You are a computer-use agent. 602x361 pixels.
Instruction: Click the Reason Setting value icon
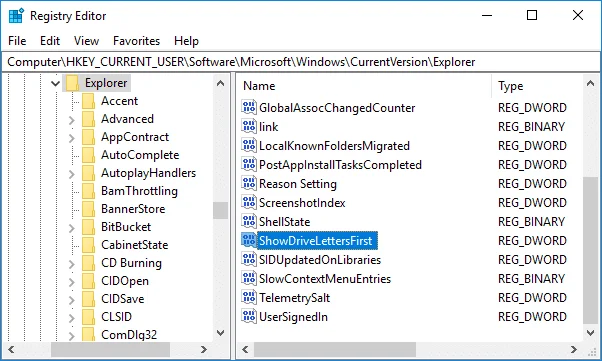click(249, 183)
